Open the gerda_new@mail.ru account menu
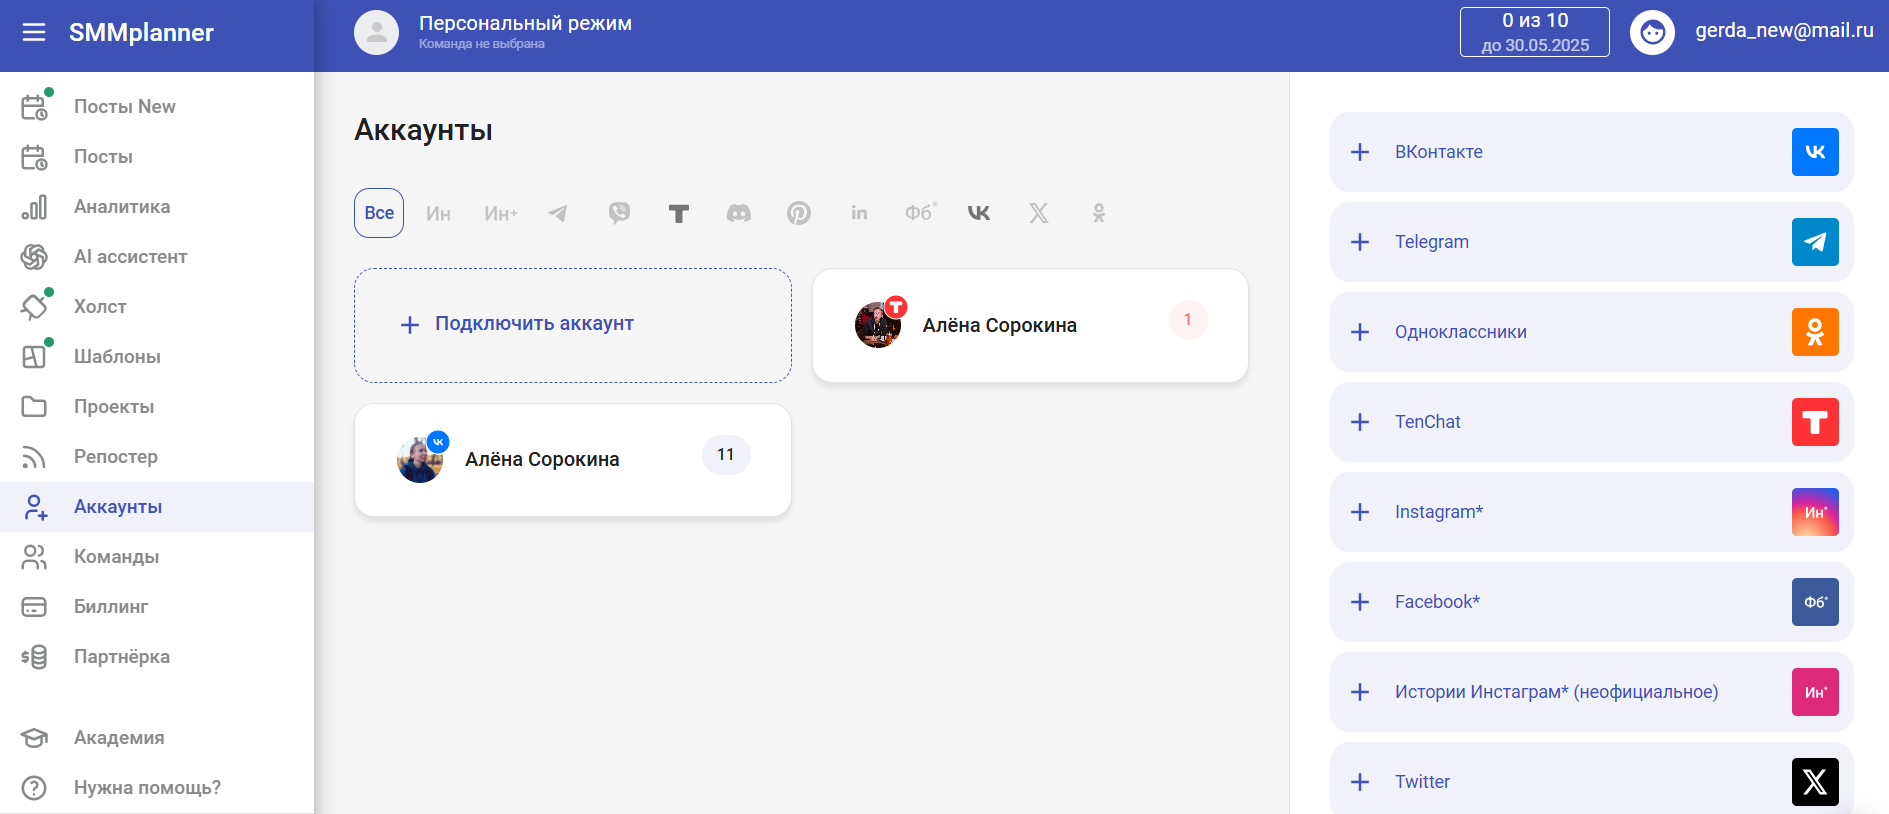 tap(1784, 31)
